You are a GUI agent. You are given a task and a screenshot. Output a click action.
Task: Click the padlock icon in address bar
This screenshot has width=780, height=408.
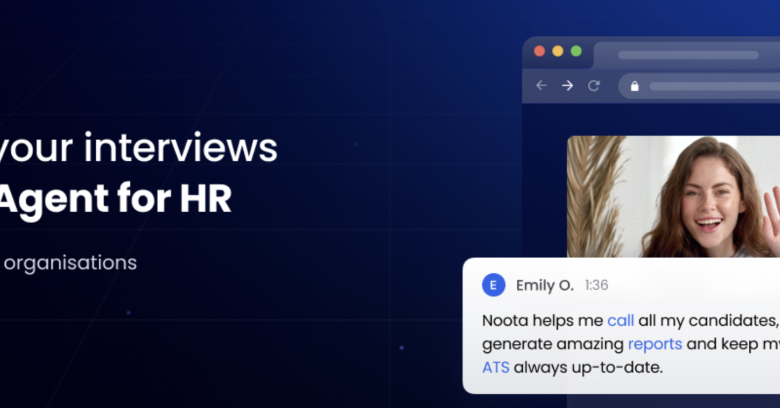[x=634, y=86]
